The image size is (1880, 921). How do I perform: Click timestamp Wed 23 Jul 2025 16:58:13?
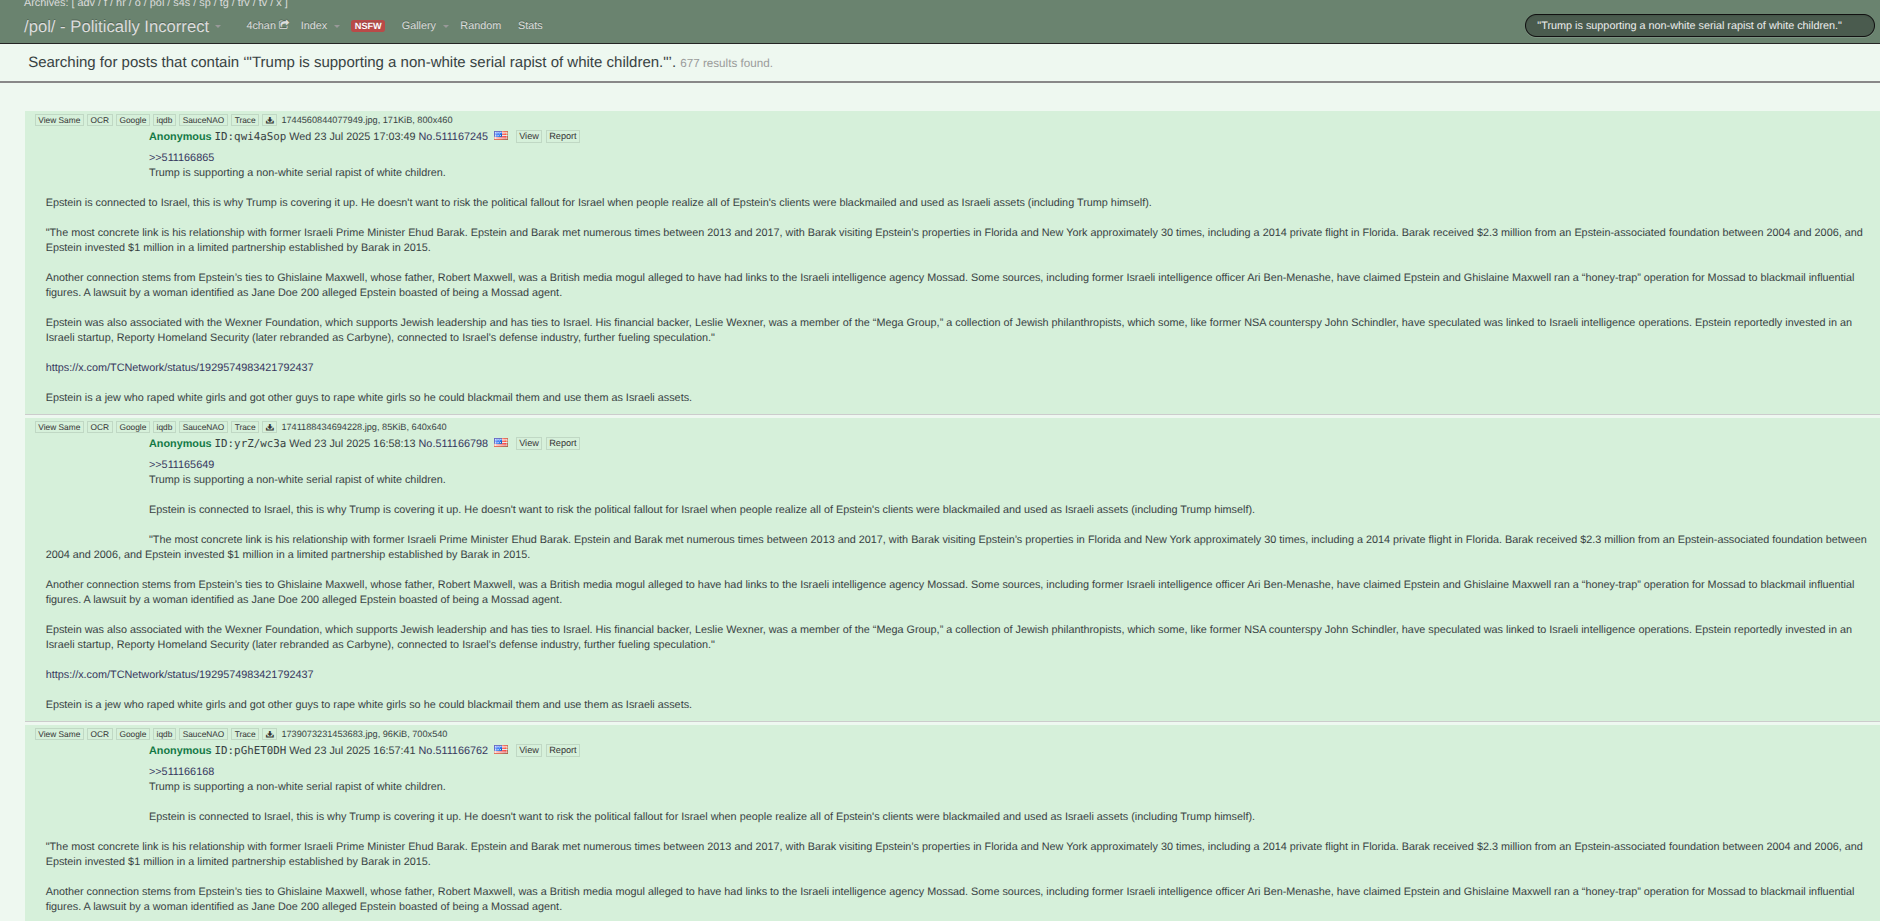(352, 443)
